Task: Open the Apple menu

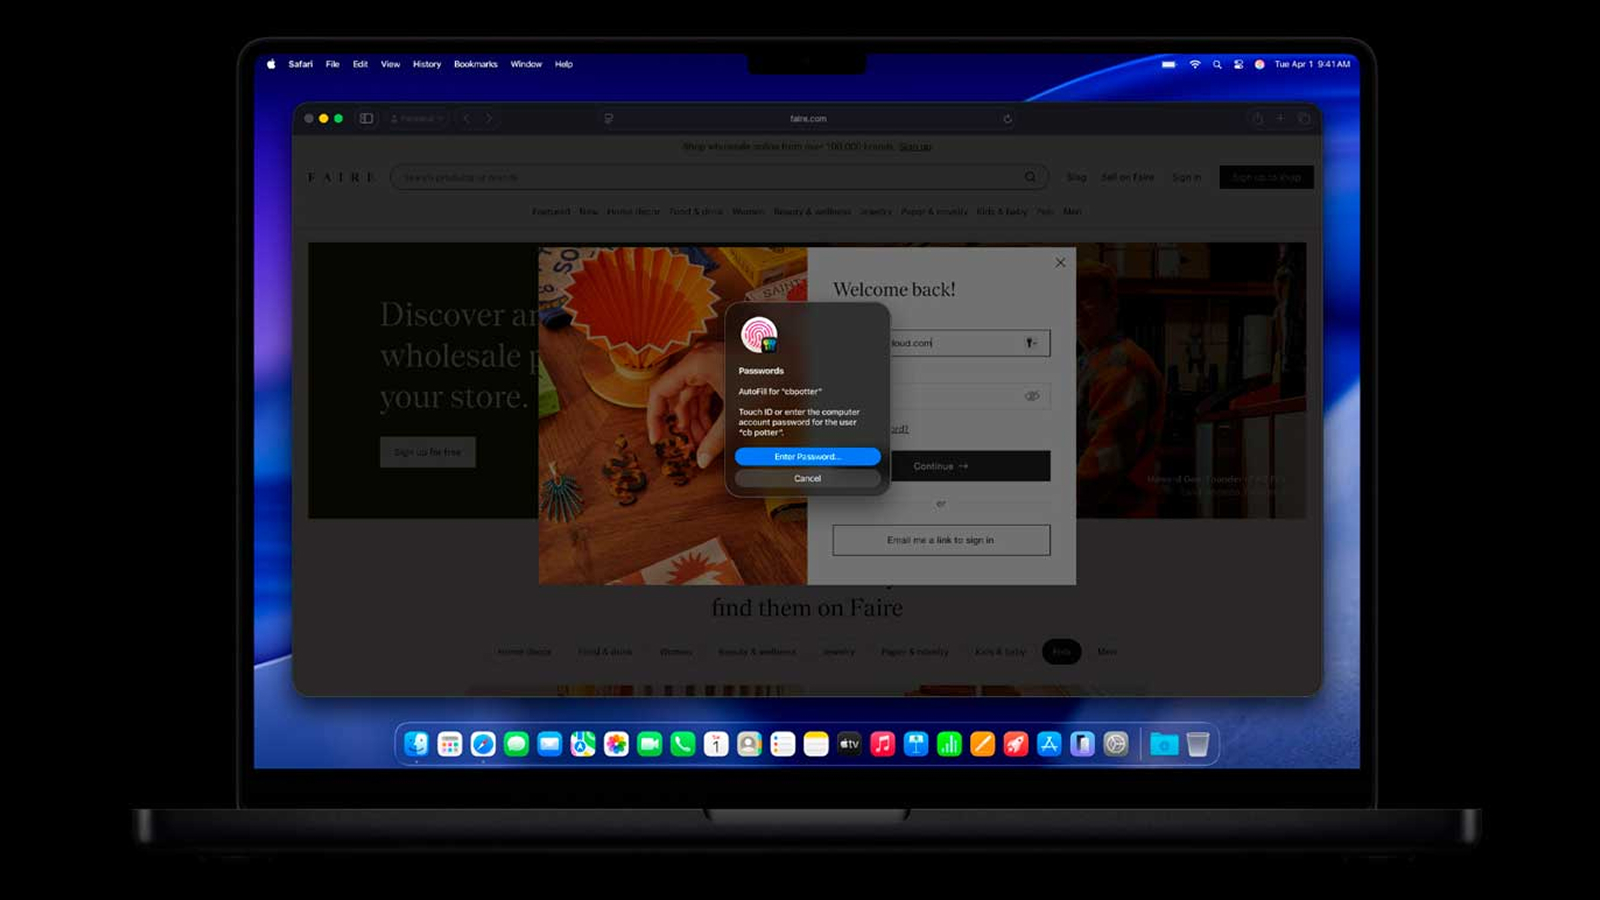Action: [271, 64]
